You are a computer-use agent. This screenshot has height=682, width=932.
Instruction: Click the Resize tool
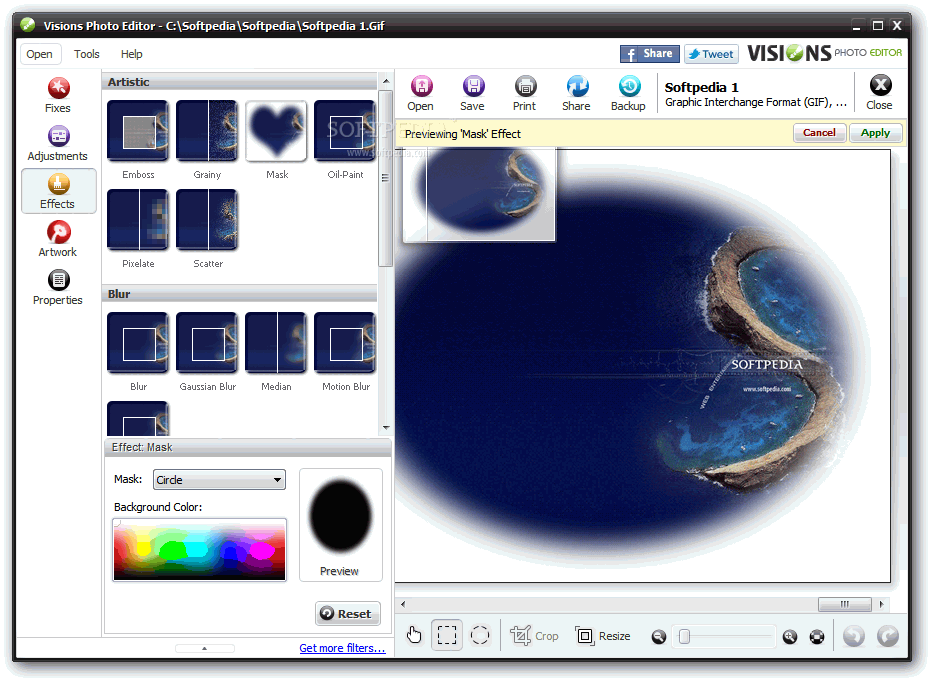coord(603,636)
